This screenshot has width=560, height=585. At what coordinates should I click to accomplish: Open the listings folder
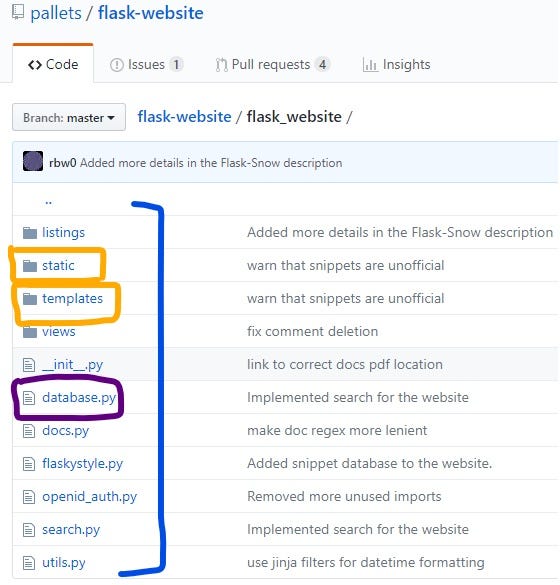pyautogui.click(x=63, y=232)
